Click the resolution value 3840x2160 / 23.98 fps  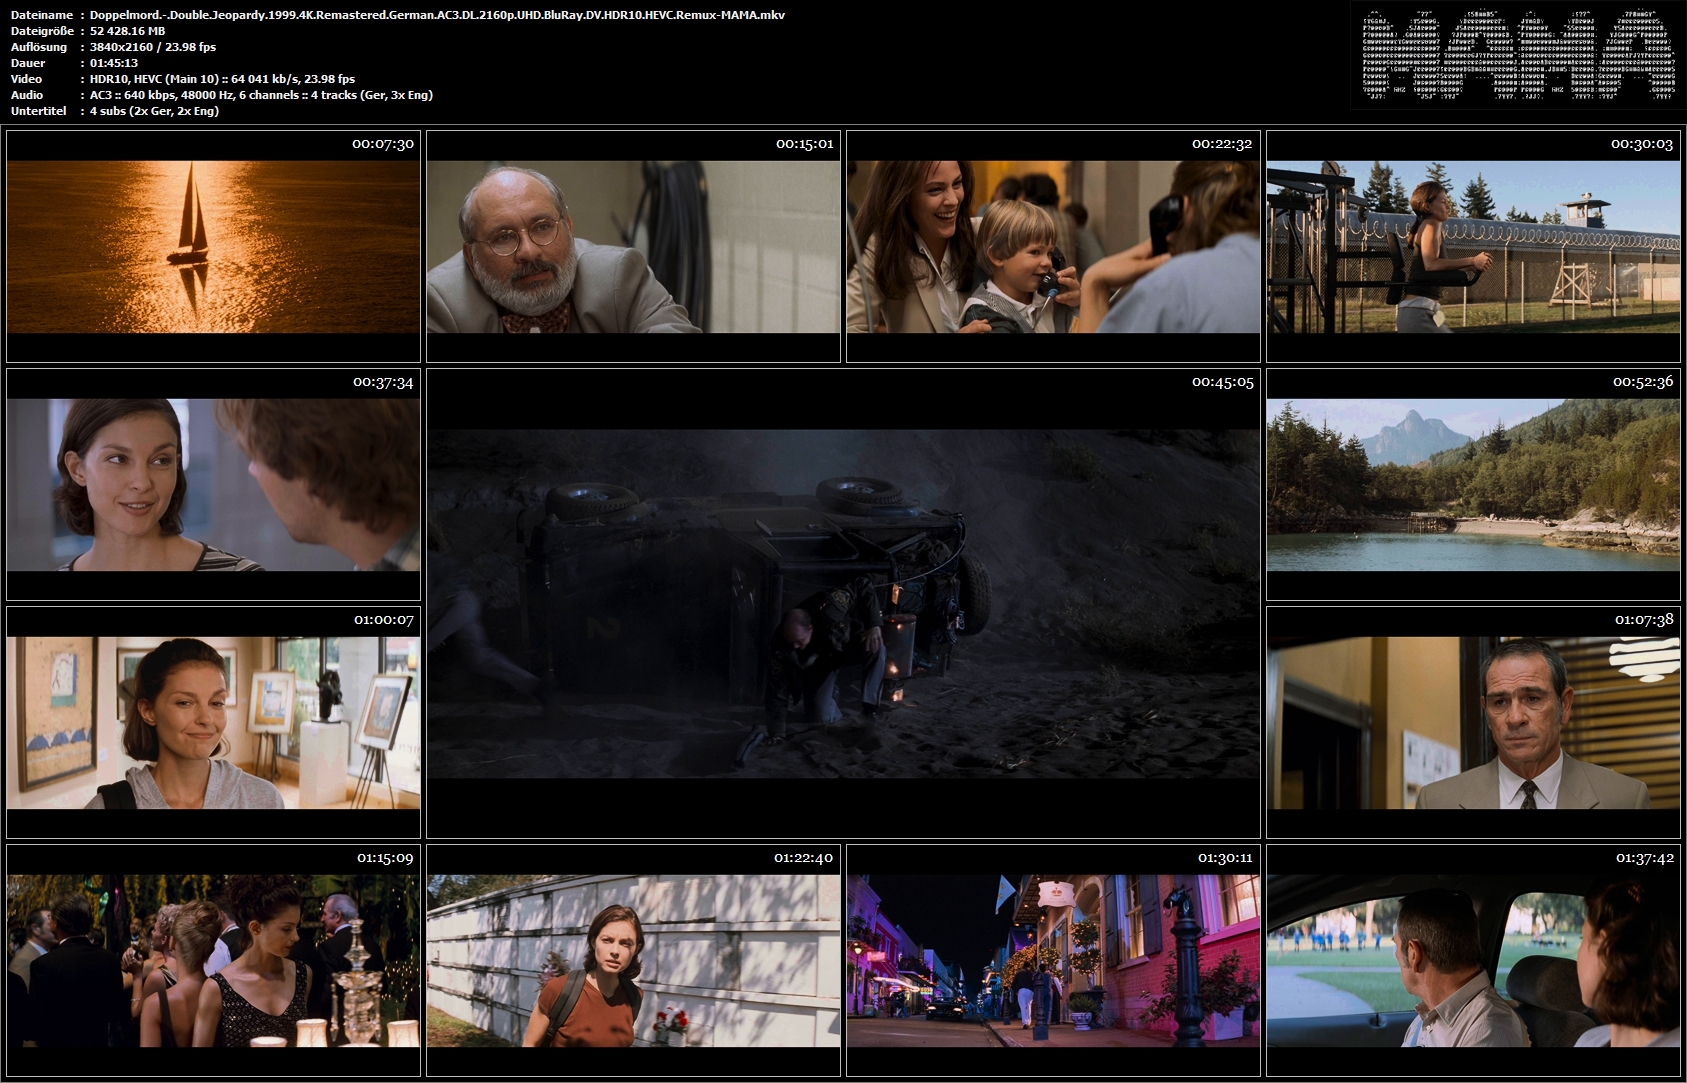click(x=153, y=47)
